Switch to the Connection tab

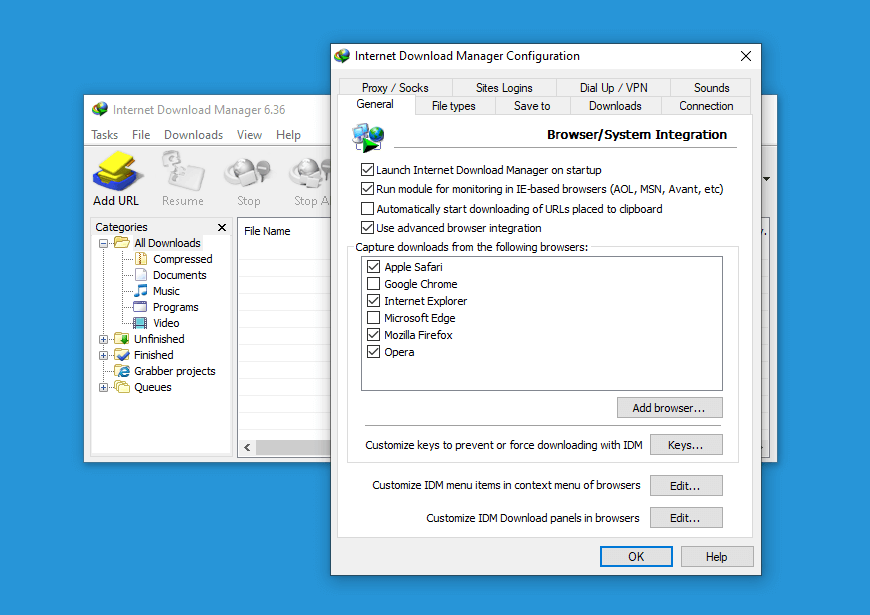pos(706,105)
